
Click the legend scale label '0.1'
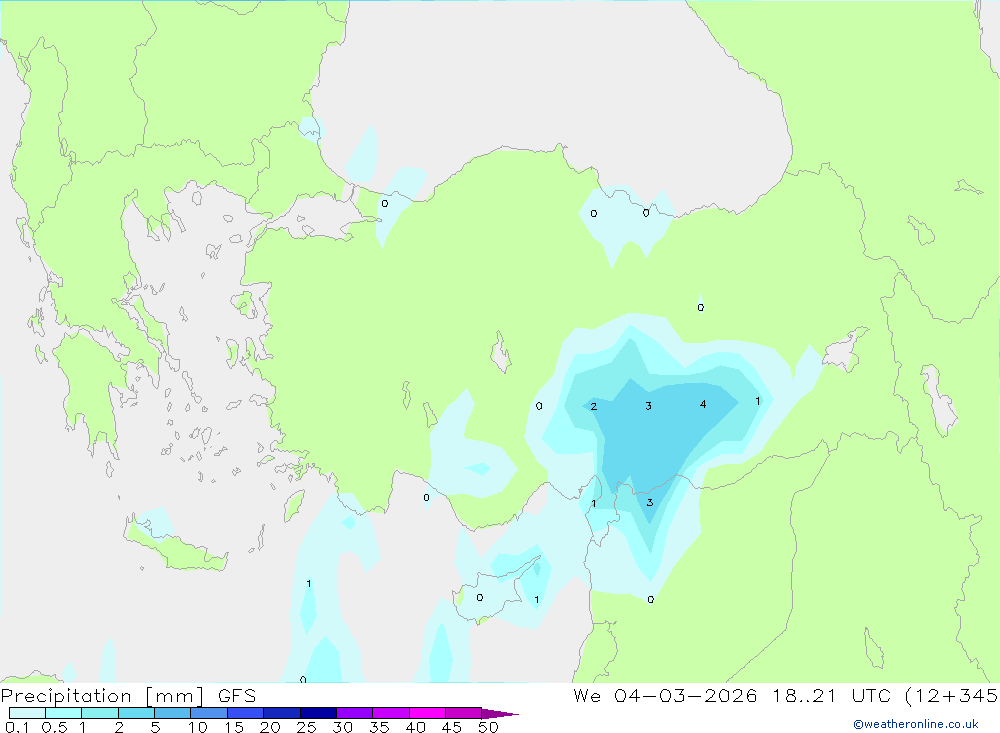coord(17,727)
